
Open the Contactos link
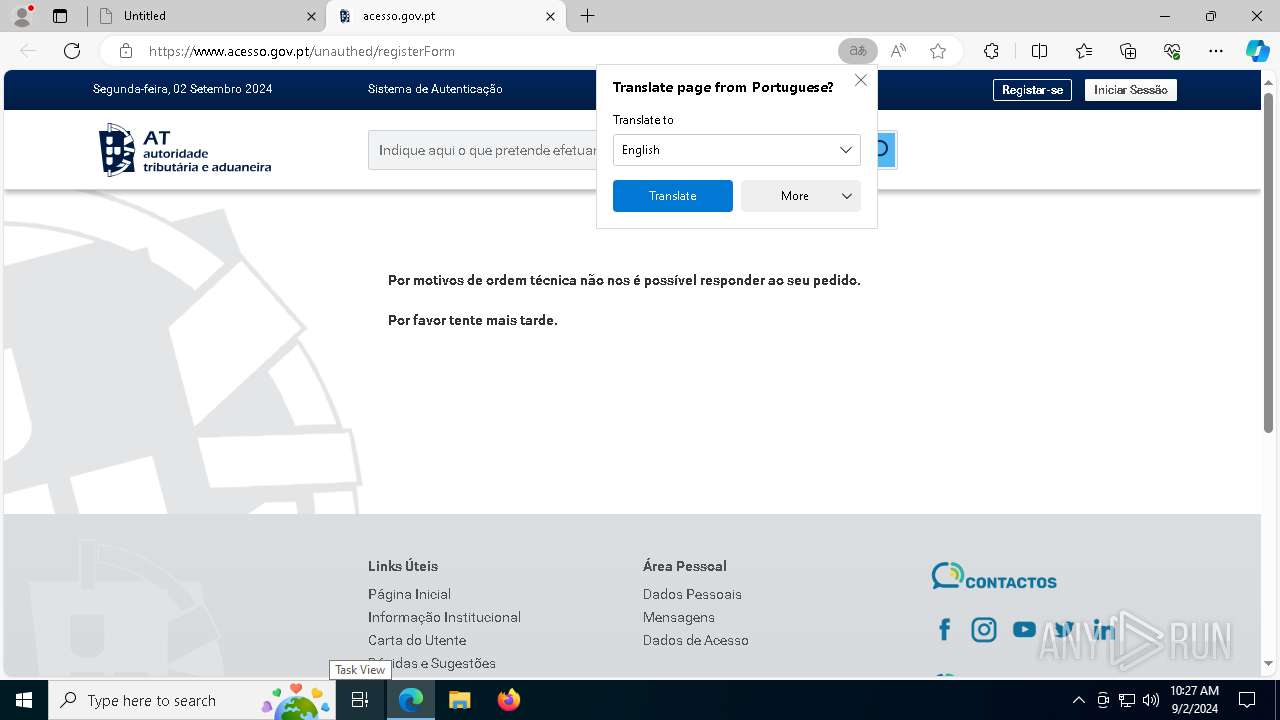(994, 577)
